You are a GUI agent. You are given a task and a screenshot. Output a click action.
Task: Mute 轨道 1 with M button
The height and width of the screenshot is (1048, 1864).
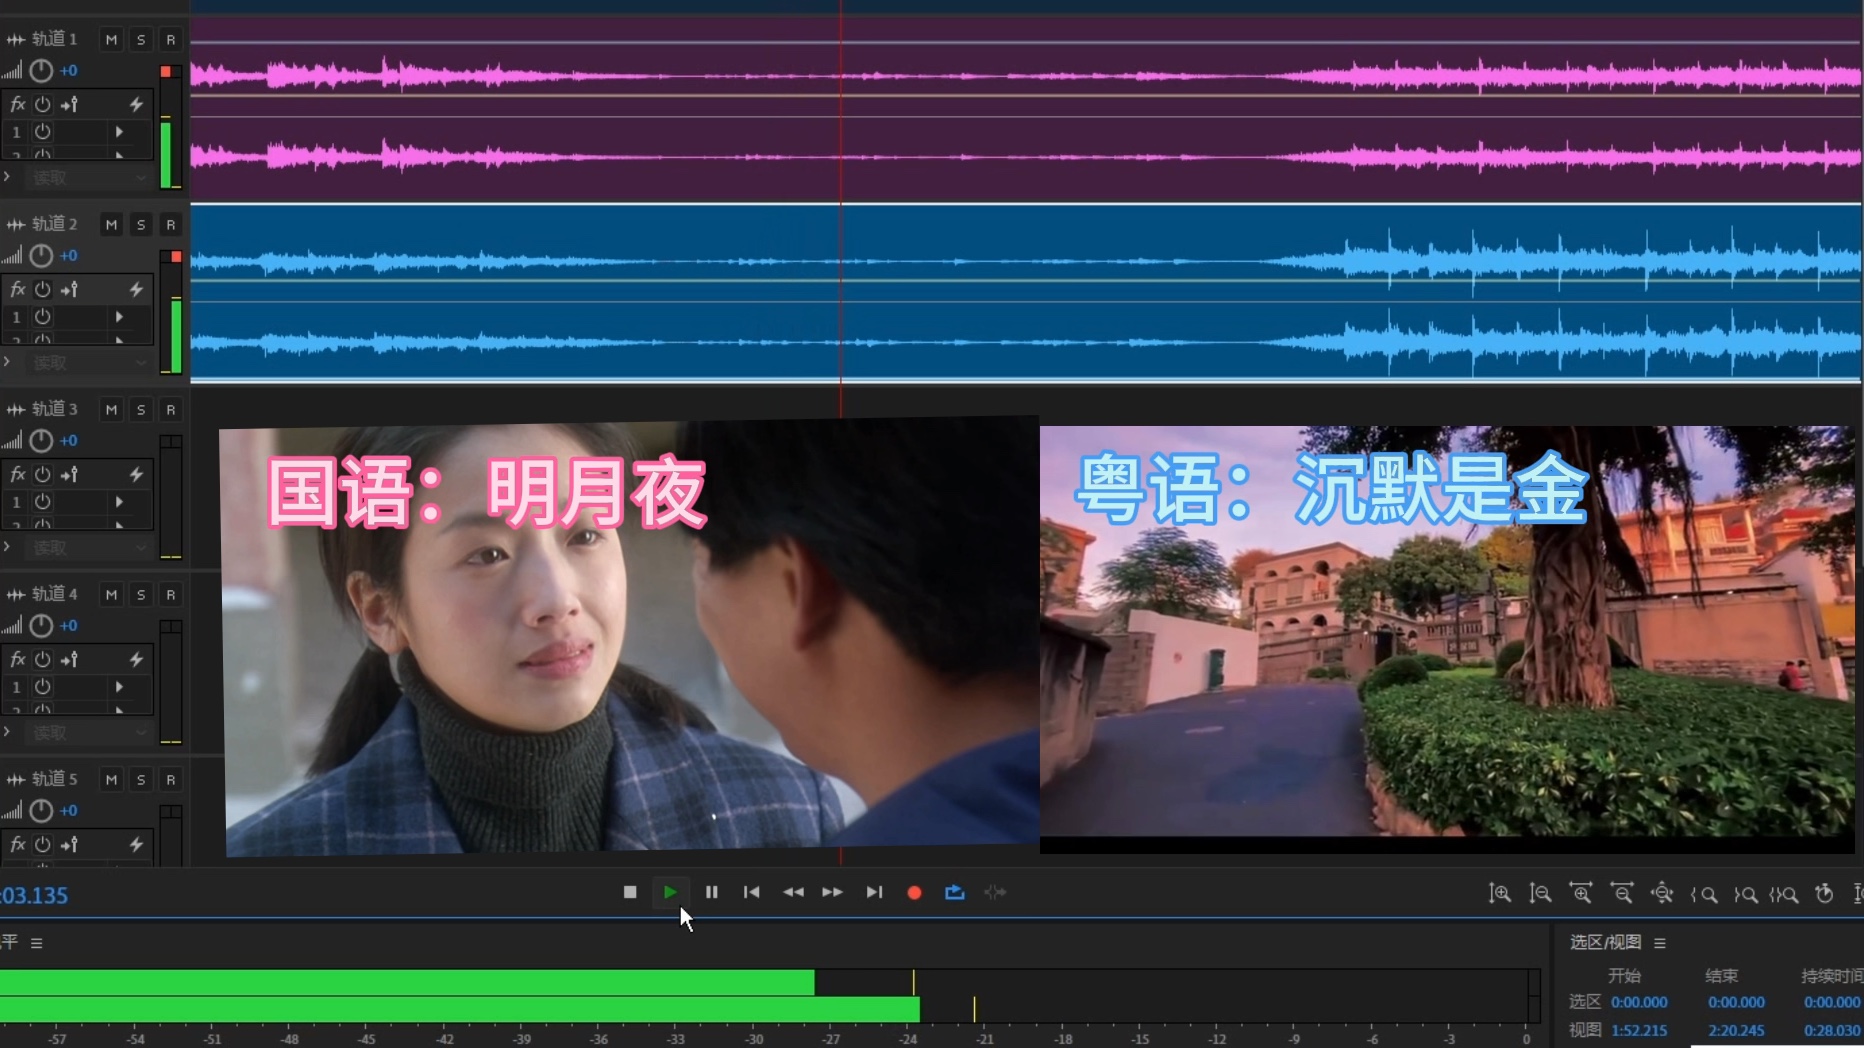(111, 40)
